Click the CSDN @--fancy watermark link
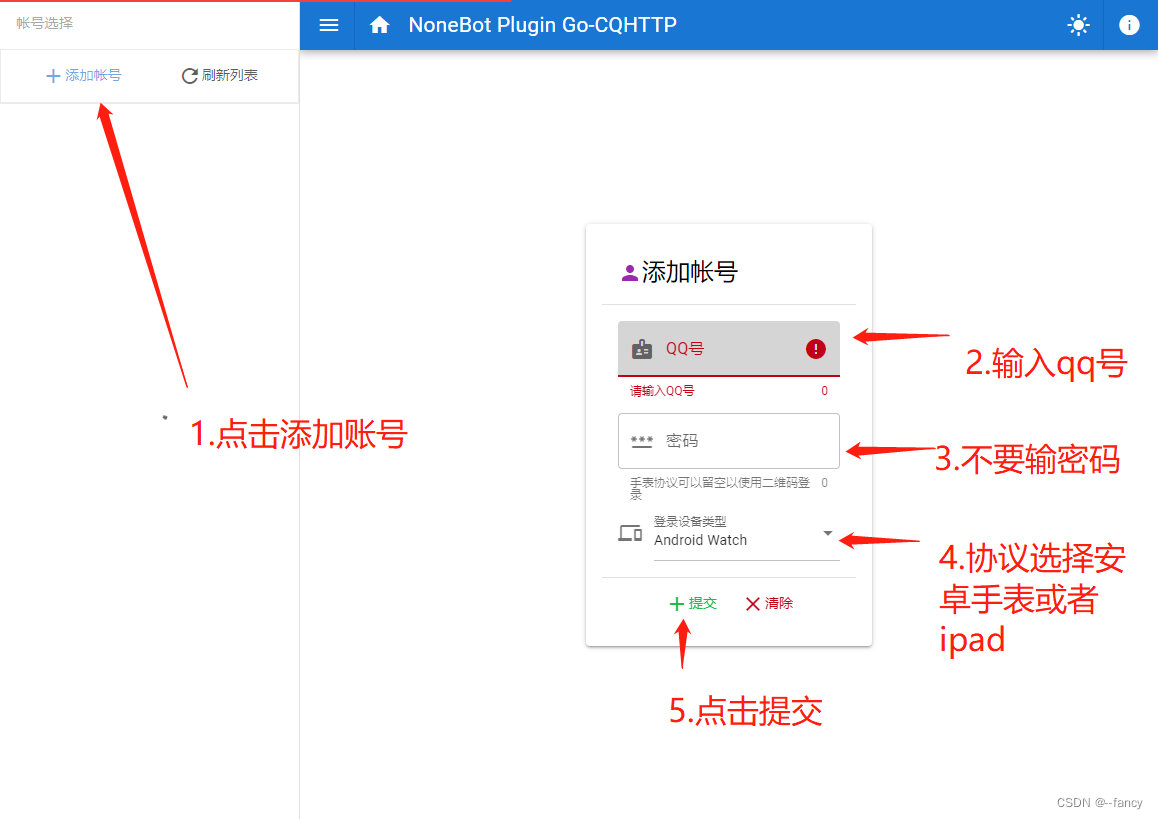1158x819 pixels. (x=1099, y=802)
